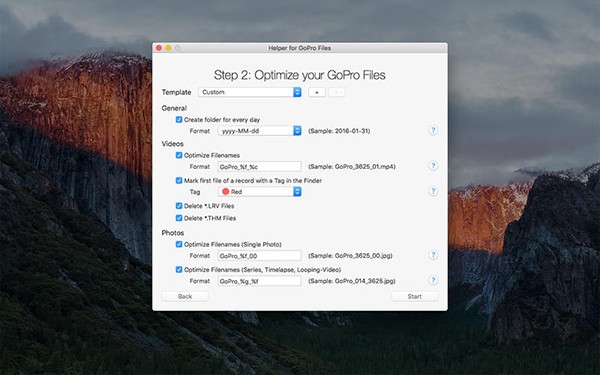Toggle Optimize Filenames (Single Photo) checkbox

point(179,244)
